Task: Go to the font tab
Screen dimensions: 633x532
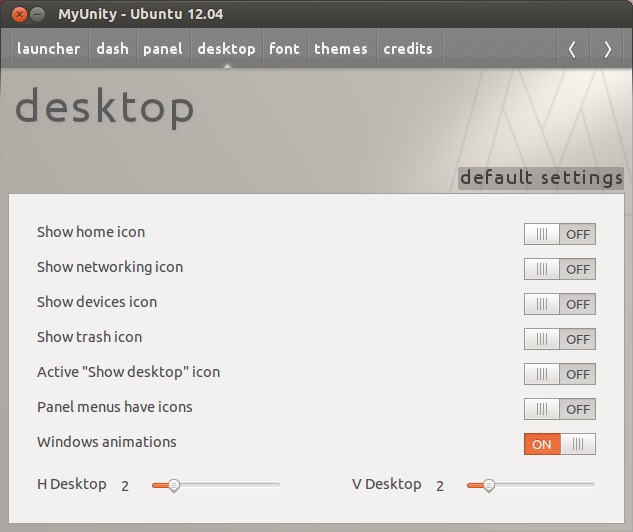Action: tap(285, 49)
